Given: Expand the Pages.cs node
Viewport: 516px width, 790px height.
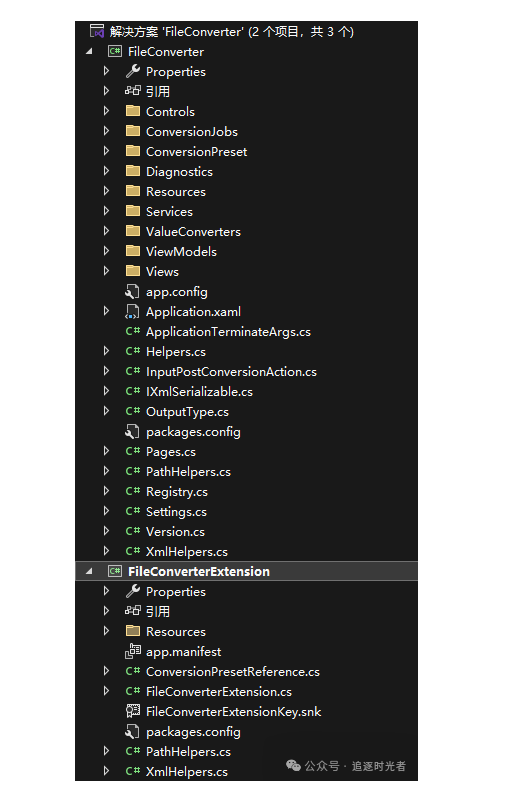Looking at the screenshot, I should pos(106,451).
